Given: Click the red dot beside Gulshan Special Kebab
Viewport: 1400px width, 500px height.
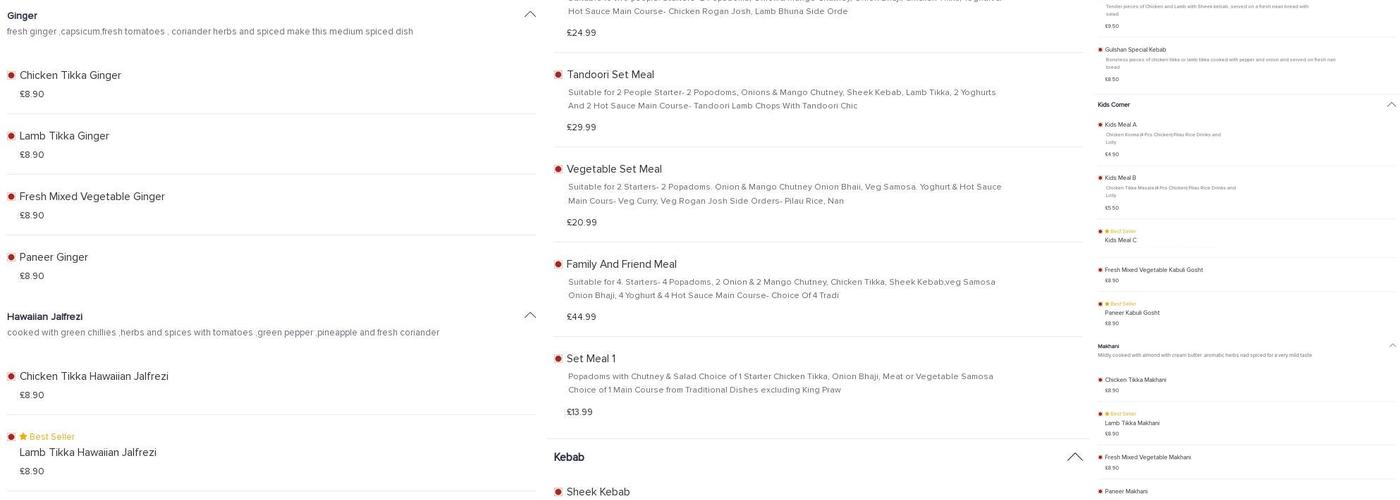Looking at the screenshot, I should coord(1101,50).
